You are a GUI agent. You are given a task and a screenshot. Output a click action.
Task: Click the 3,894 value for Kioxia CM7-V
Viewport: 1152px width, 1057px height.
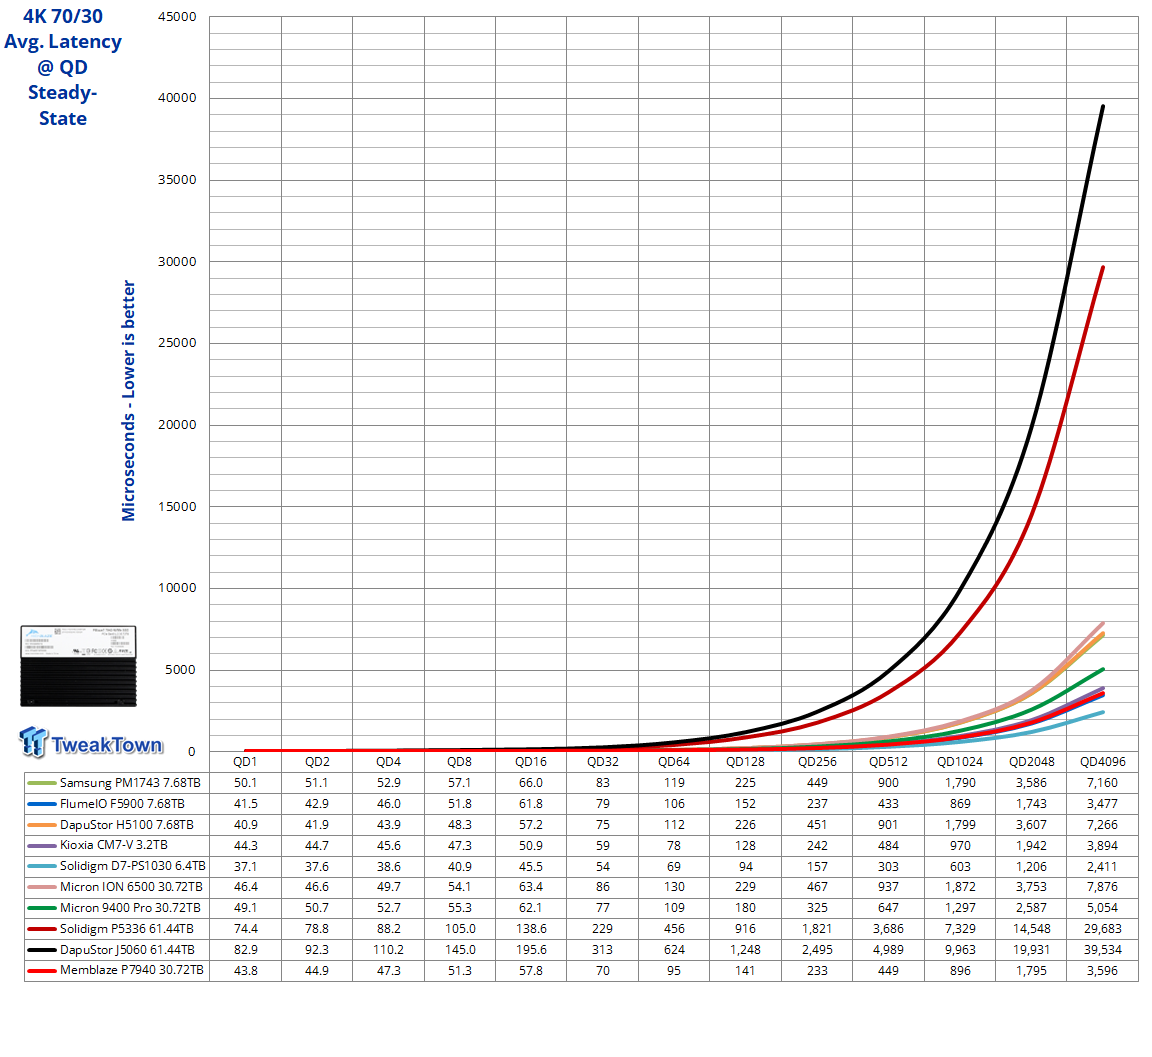[1103, 845]
